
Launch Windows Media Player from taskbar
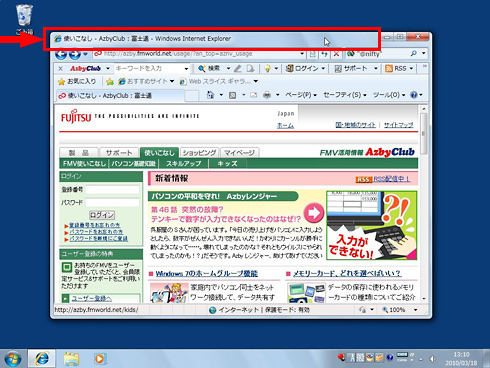(99, 359)
